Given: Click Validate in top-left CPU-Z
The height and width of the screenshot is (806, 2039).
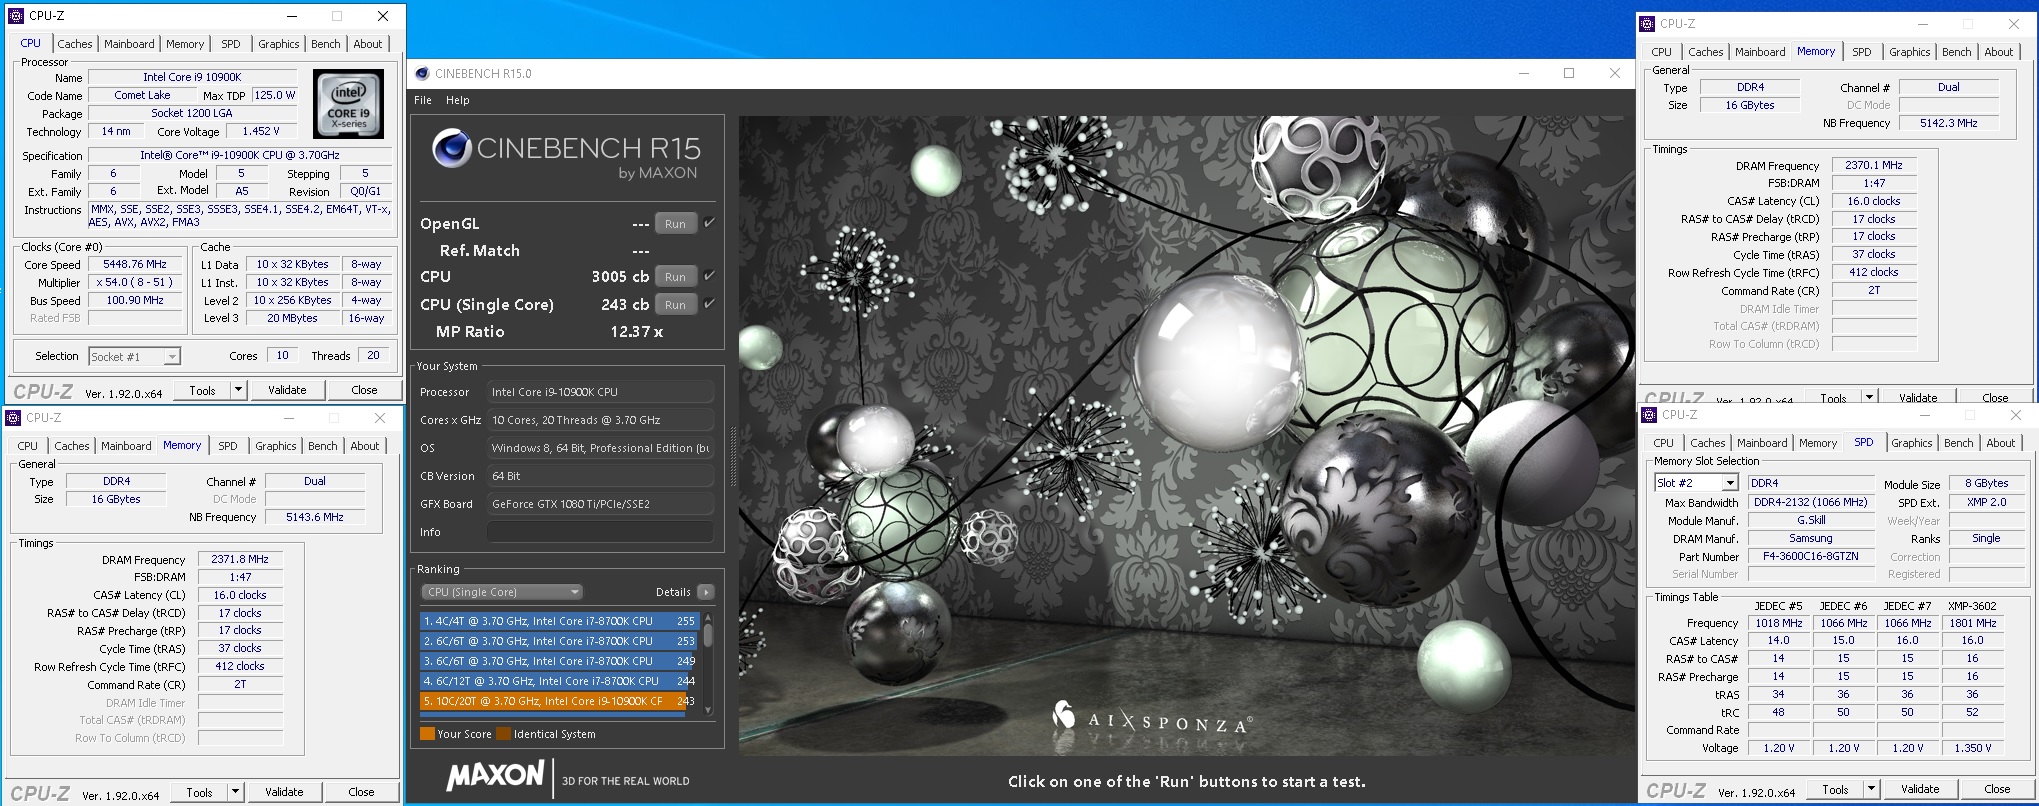Looking at the screenshot, I should click(287, 390).
